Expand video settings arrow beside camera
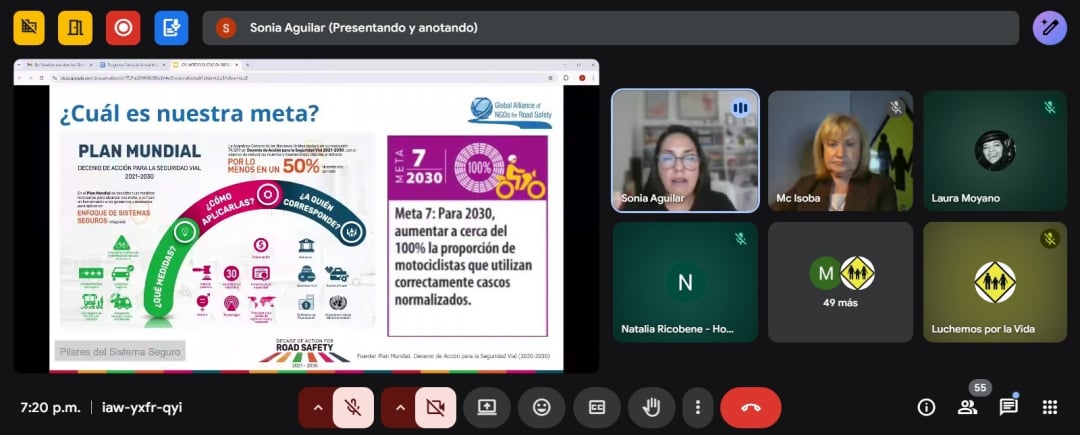The height and width of the screenshot is (435, 1080). point(399,407)
